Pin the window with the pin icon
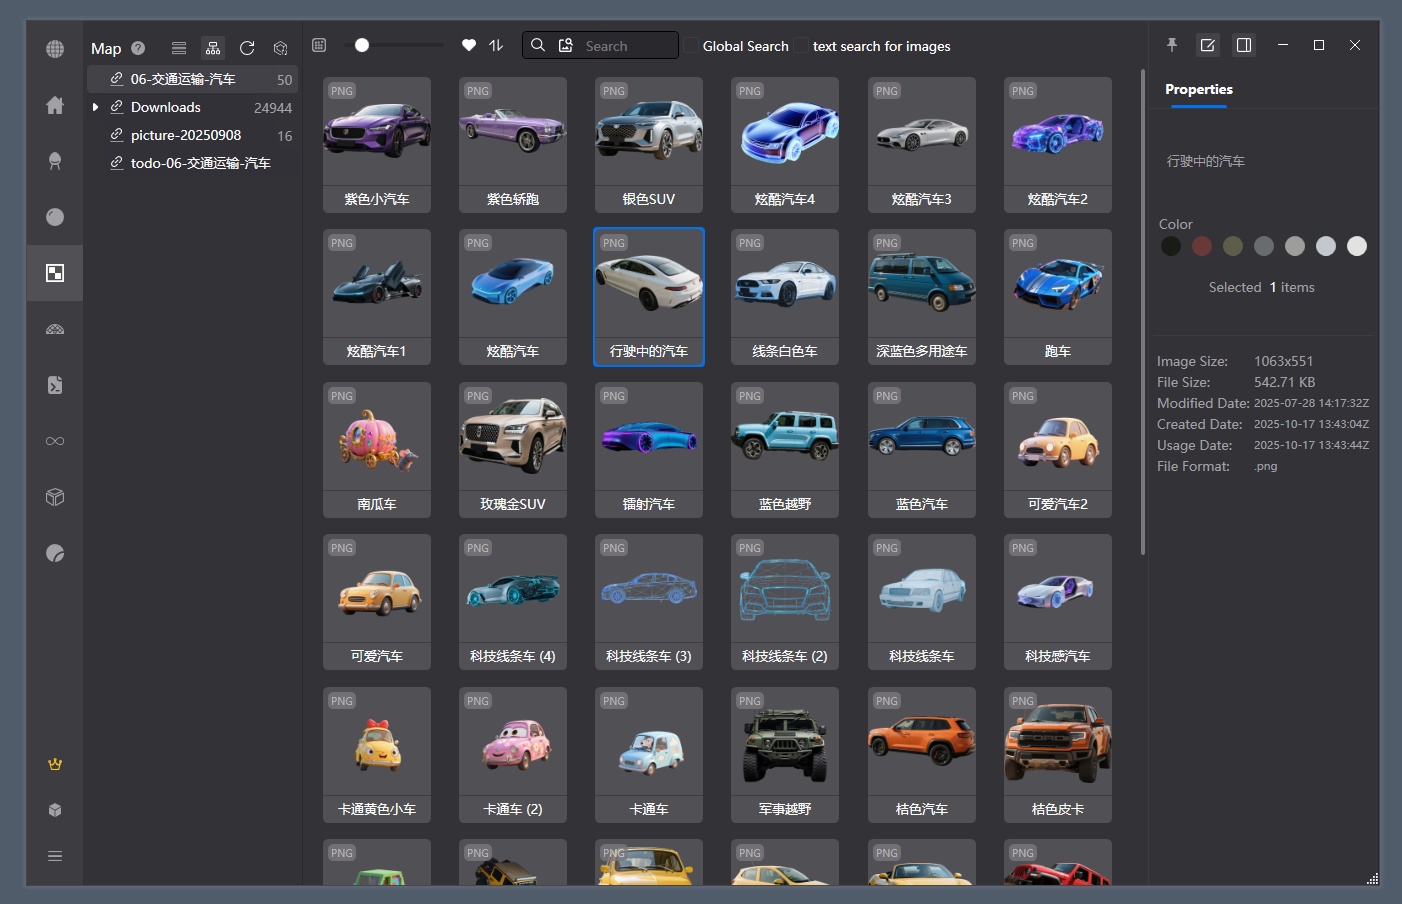The image size is (1402, 904). [x=1172, y=45]
